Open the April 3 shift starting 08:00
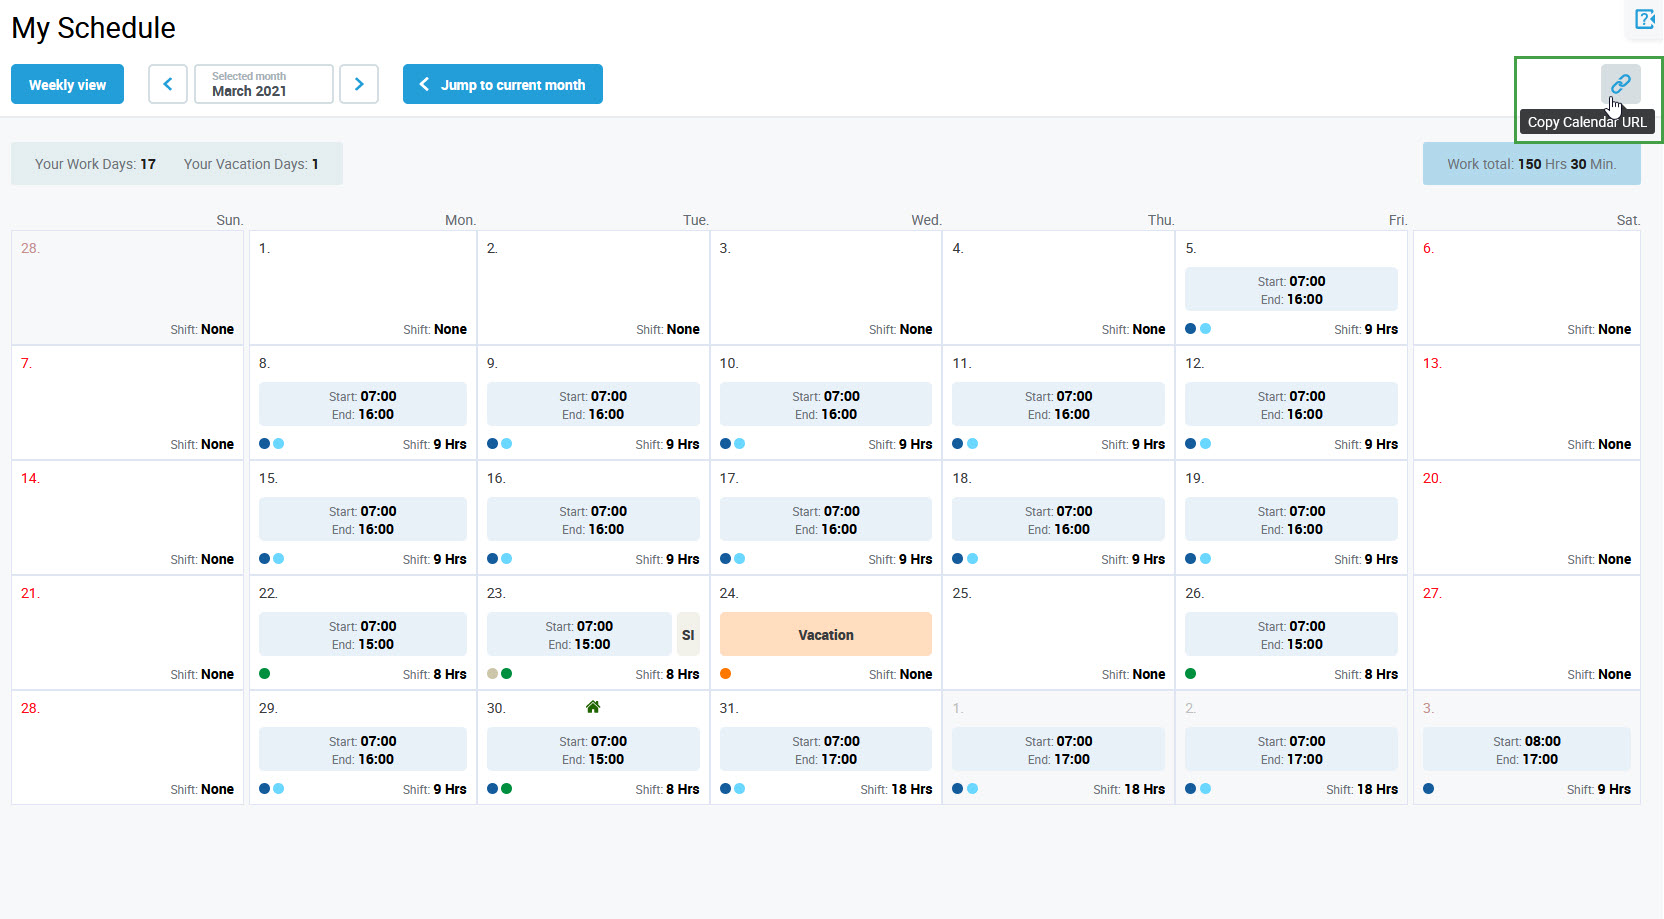This screenshot has width=1664, height=919. (1526, 750)
